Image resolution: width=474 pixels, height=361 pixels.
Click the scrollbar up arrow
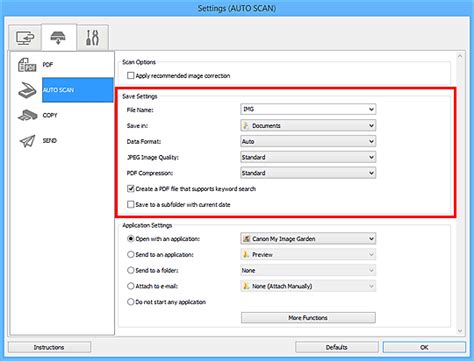click(460, 56)
